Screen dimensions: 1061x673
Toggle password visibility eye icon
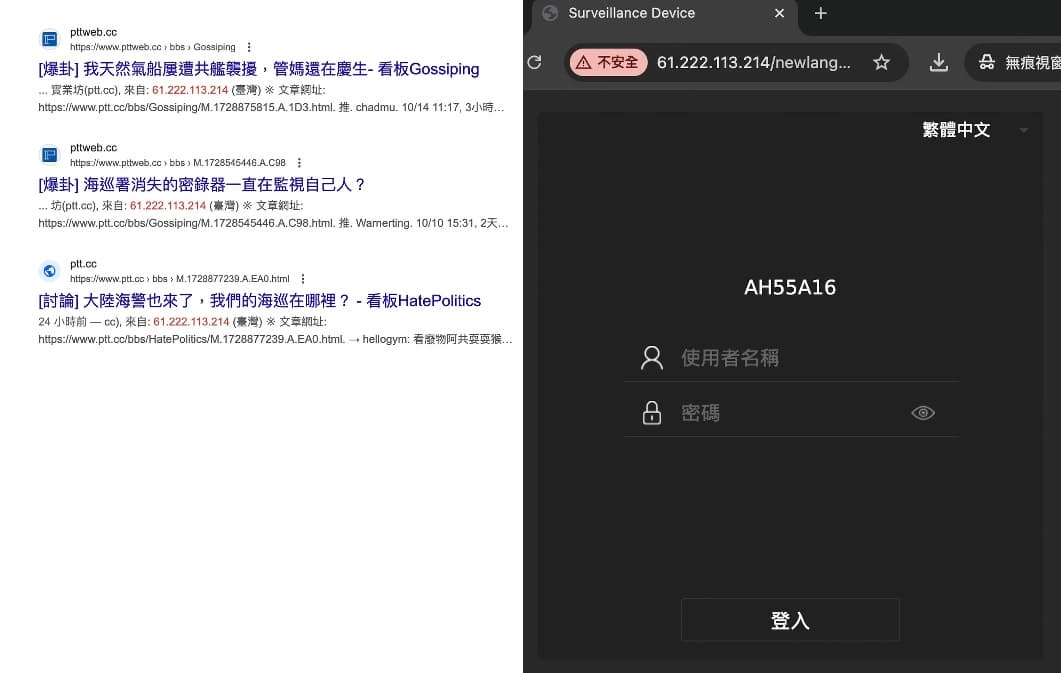[922, 413]
